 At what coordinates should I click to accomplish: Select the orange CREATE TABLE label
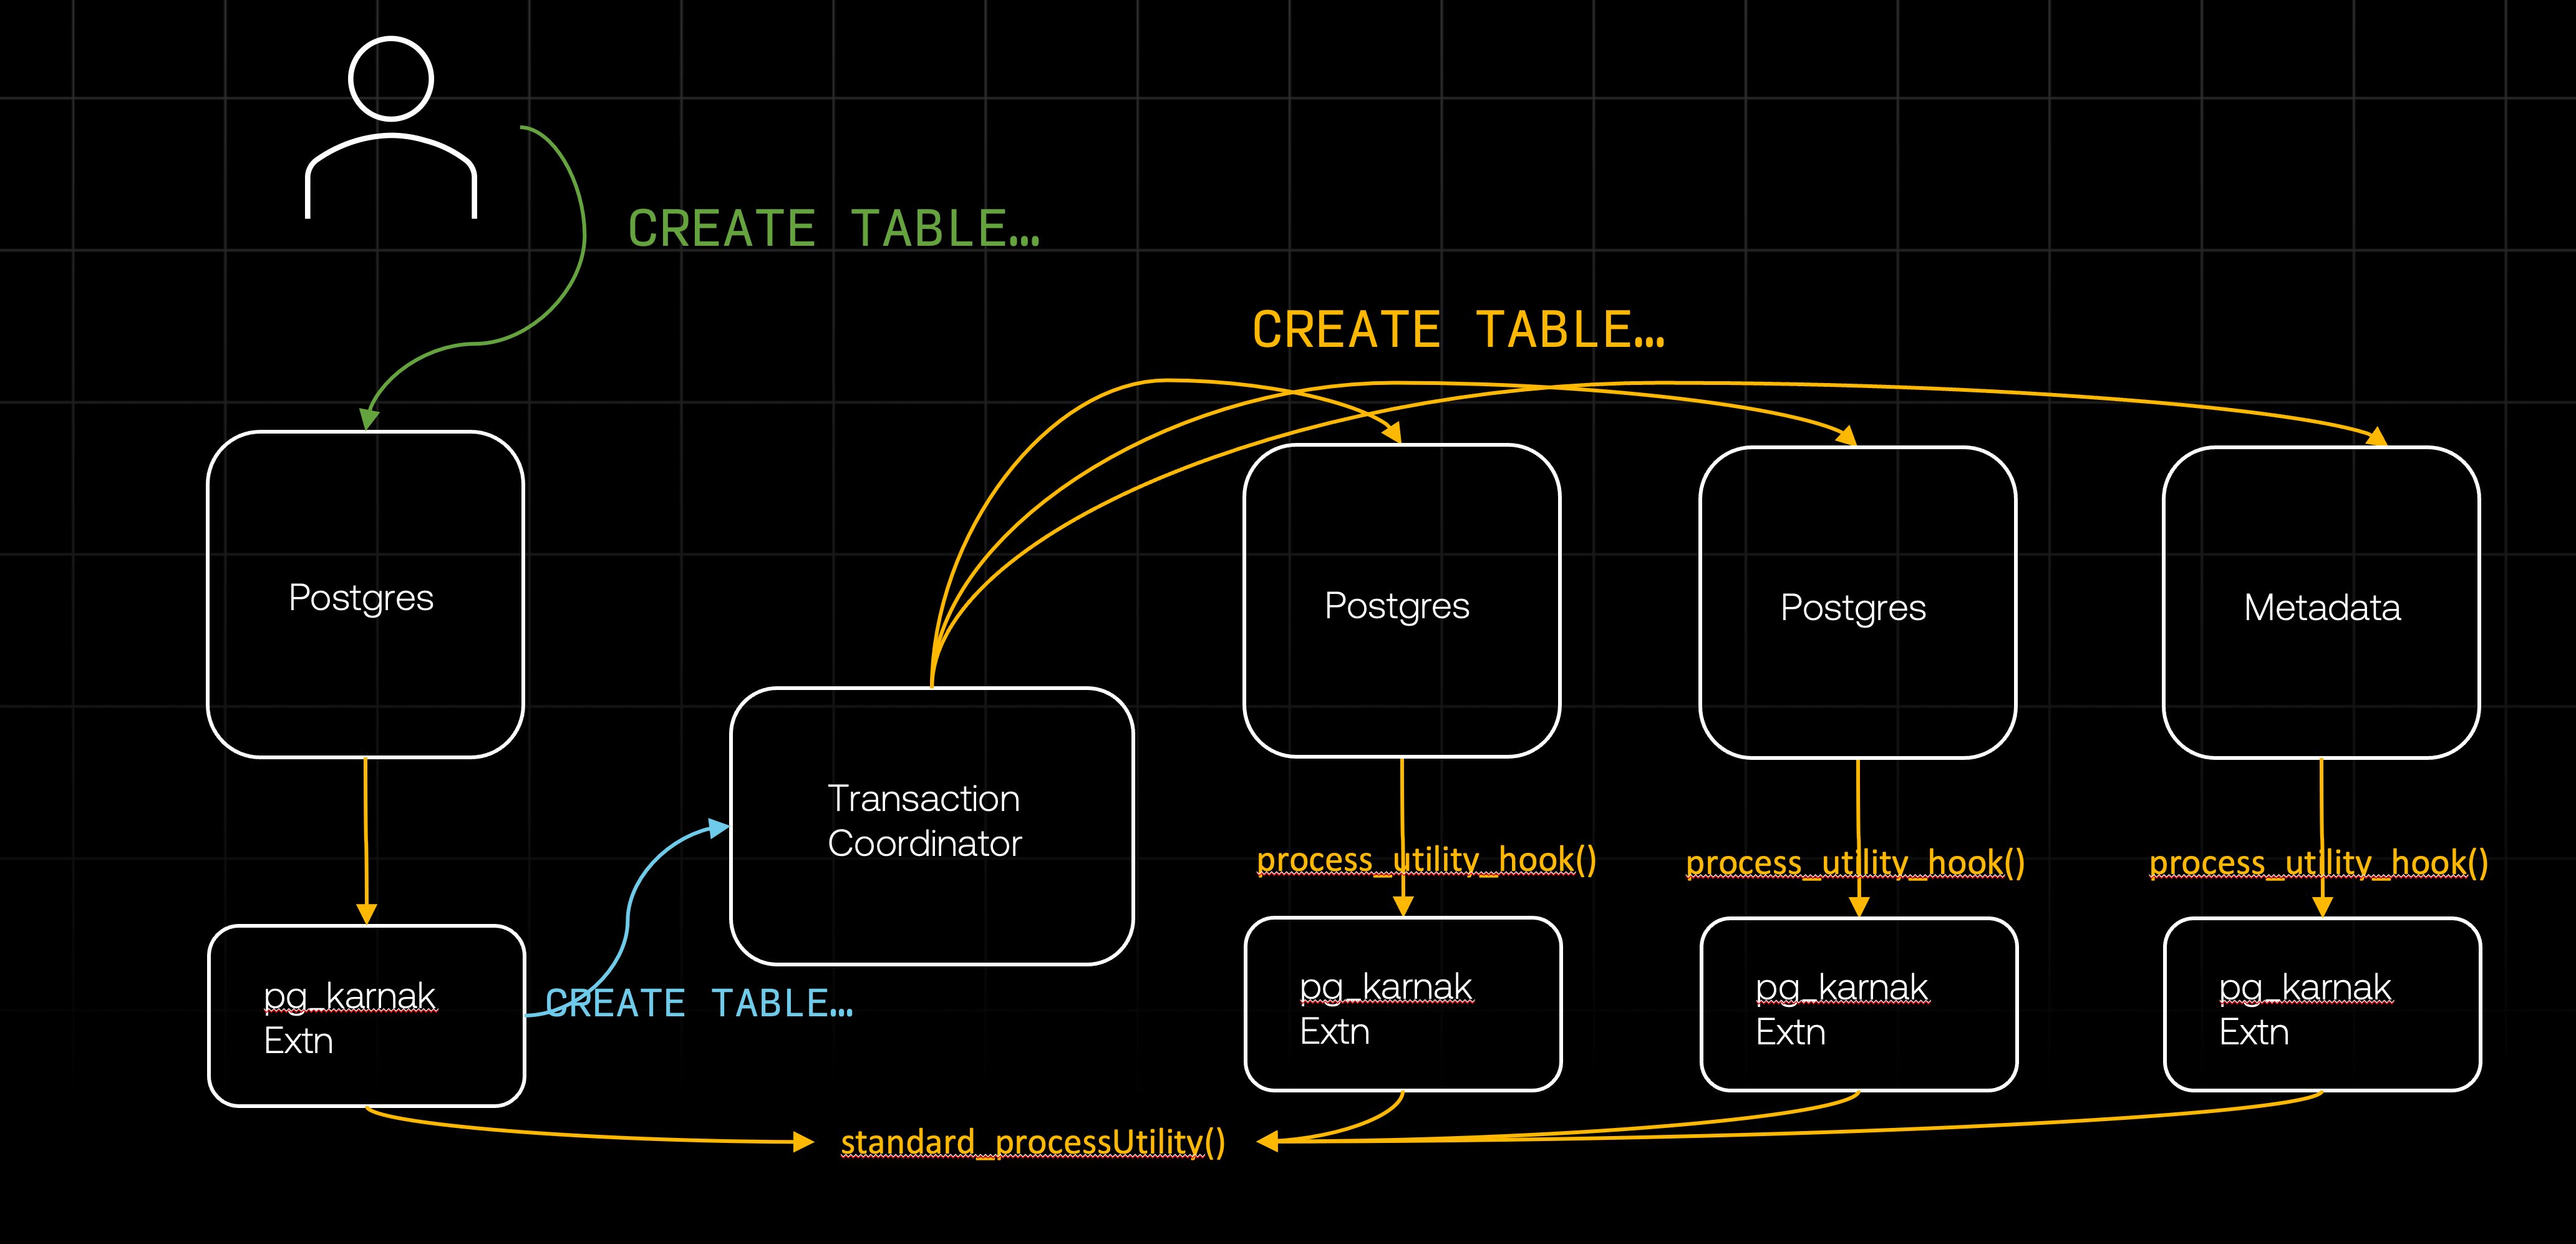pos(1457,330)
